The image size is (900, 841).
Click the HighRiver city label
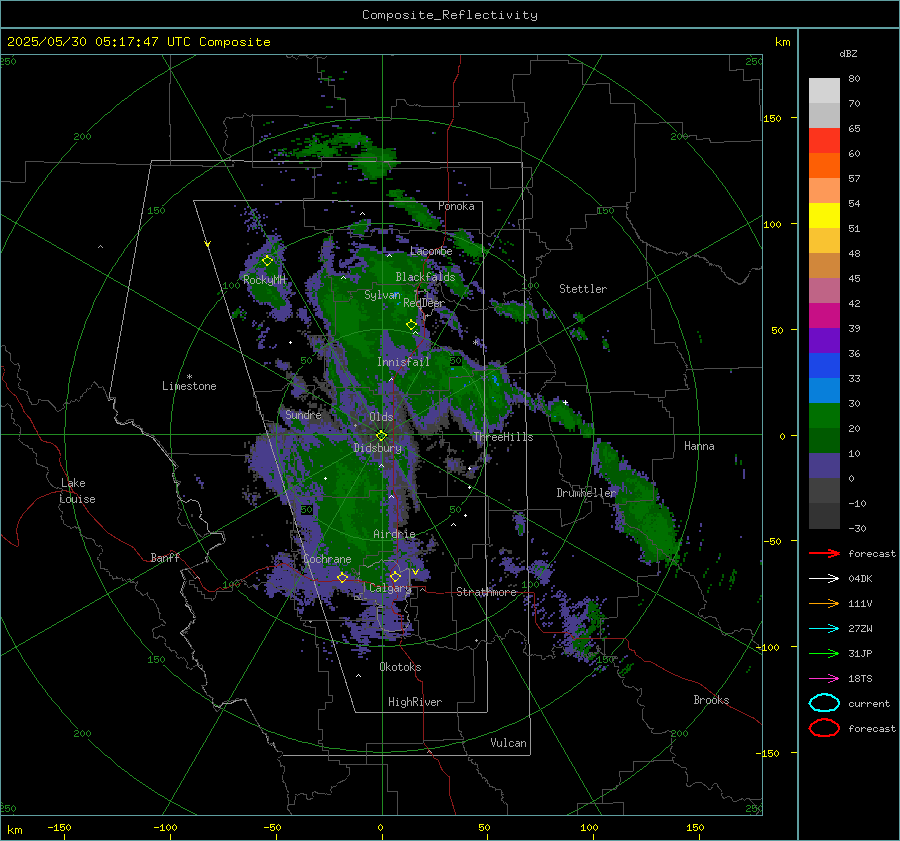(x=415, y=702)
